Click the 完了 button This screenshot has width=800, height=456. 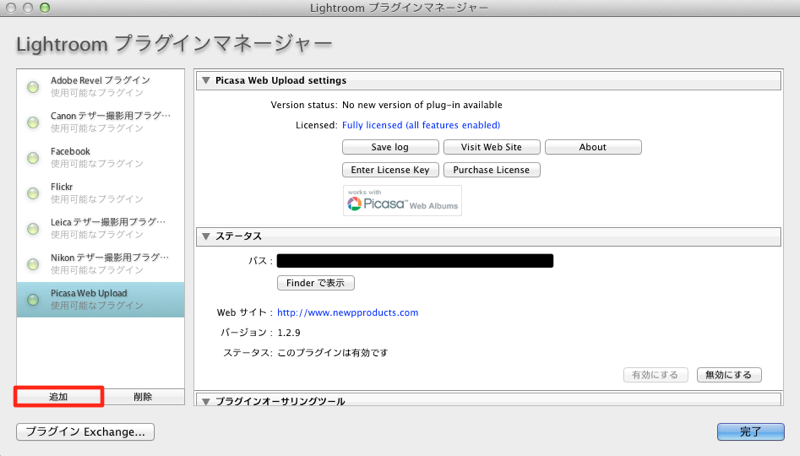point(751,432)
